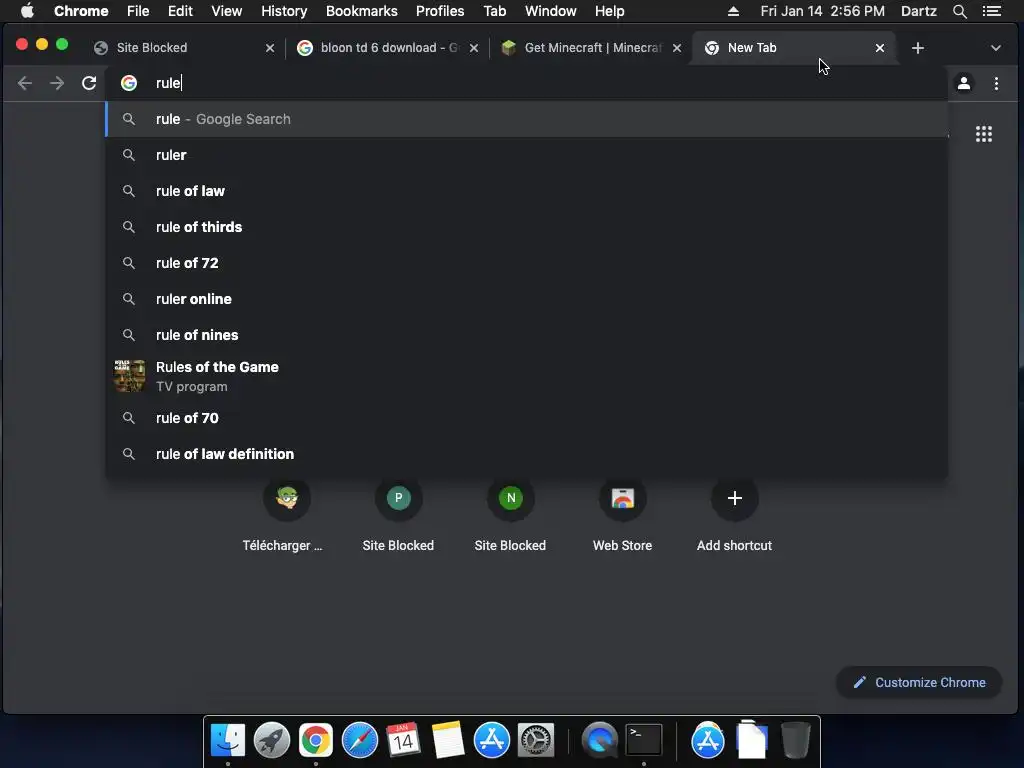Open QuickTime Player from the Dock

[600, 740]
